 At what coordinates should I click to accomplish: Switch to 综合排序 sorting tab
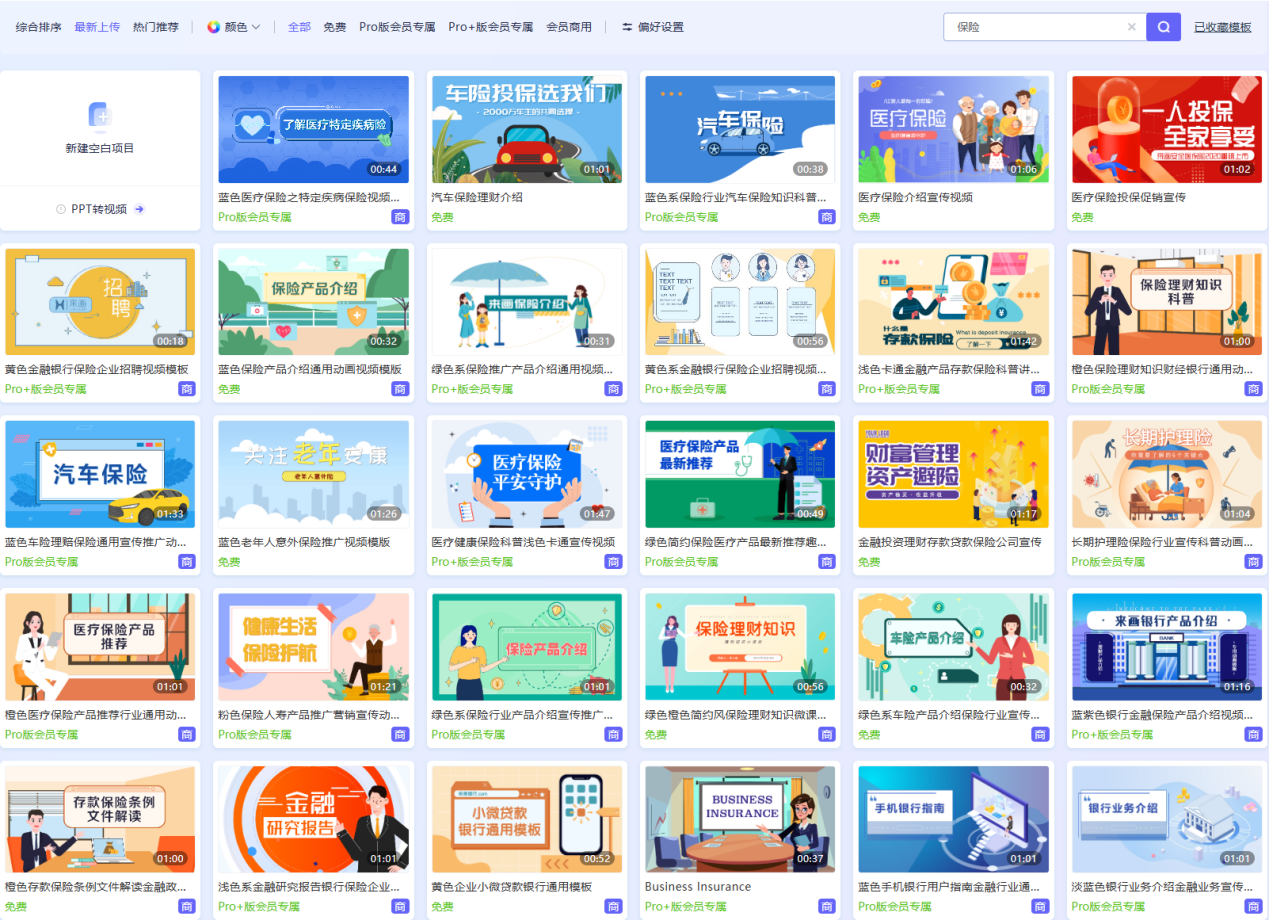tap(38, 27)
